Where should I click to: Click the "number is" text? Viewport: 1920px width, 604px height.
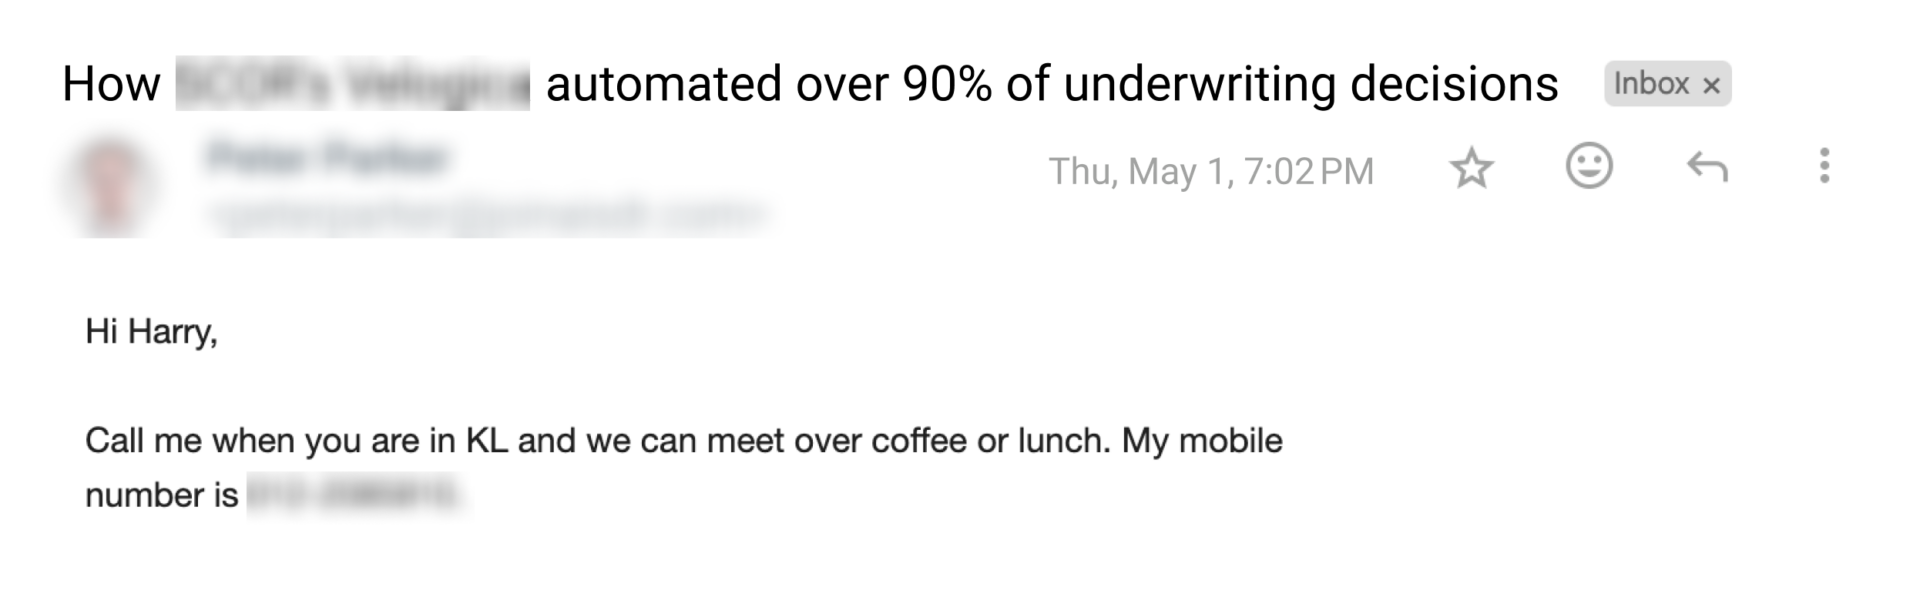(161, 495)
